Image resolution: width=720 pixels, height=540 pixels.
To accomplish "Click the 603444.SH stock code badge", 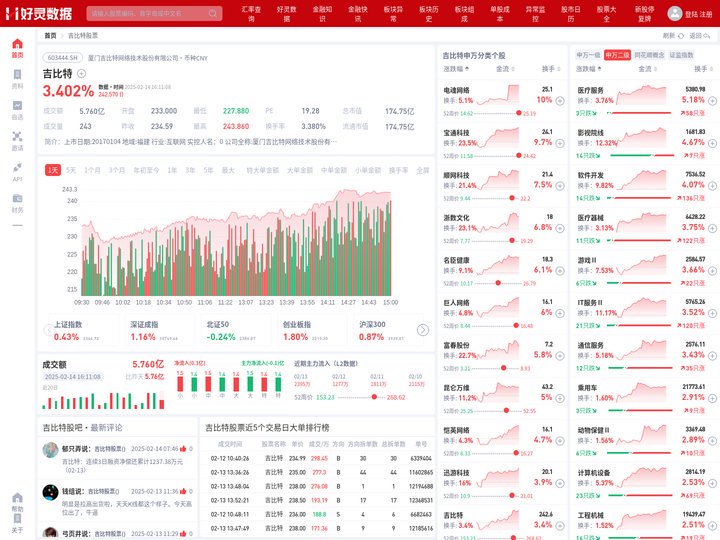I will tap(63, 58).
